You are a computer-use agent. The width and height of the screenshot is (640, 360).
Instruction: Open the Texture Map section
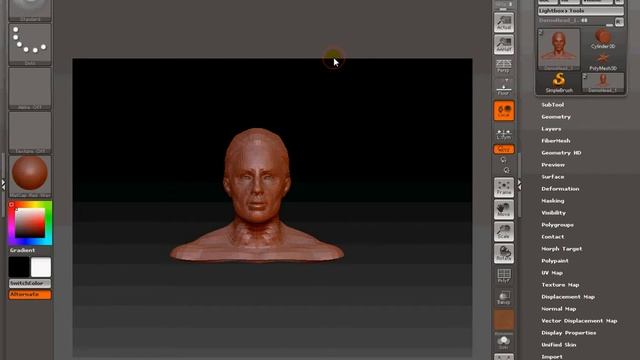(x=560, y=285)
